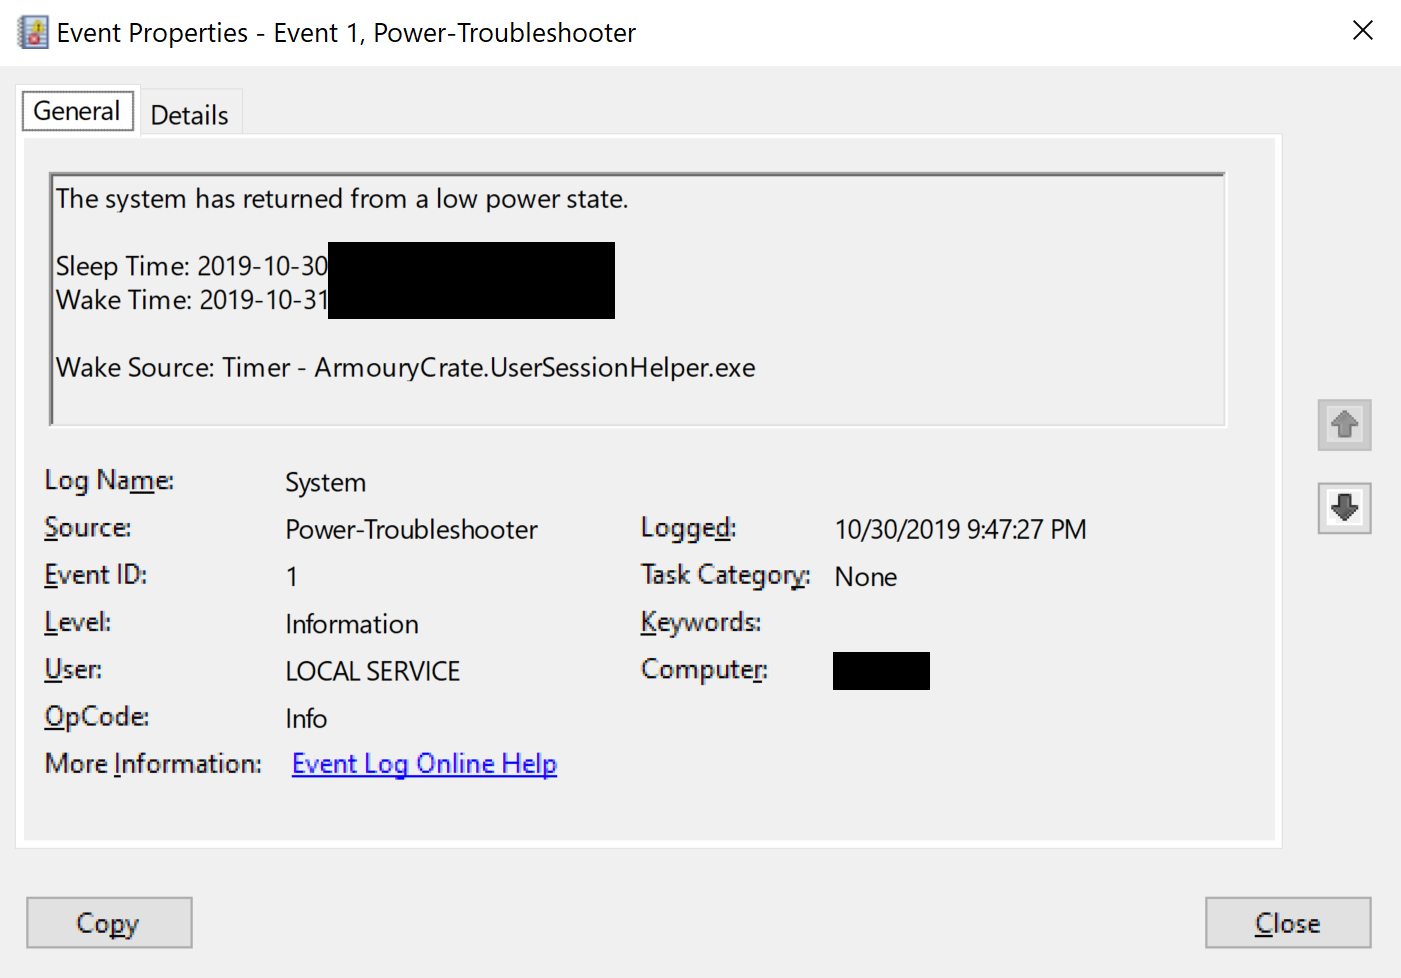Click the Log Name value System
Viewport: 1401px width, 978px height.
pos(325,483)
